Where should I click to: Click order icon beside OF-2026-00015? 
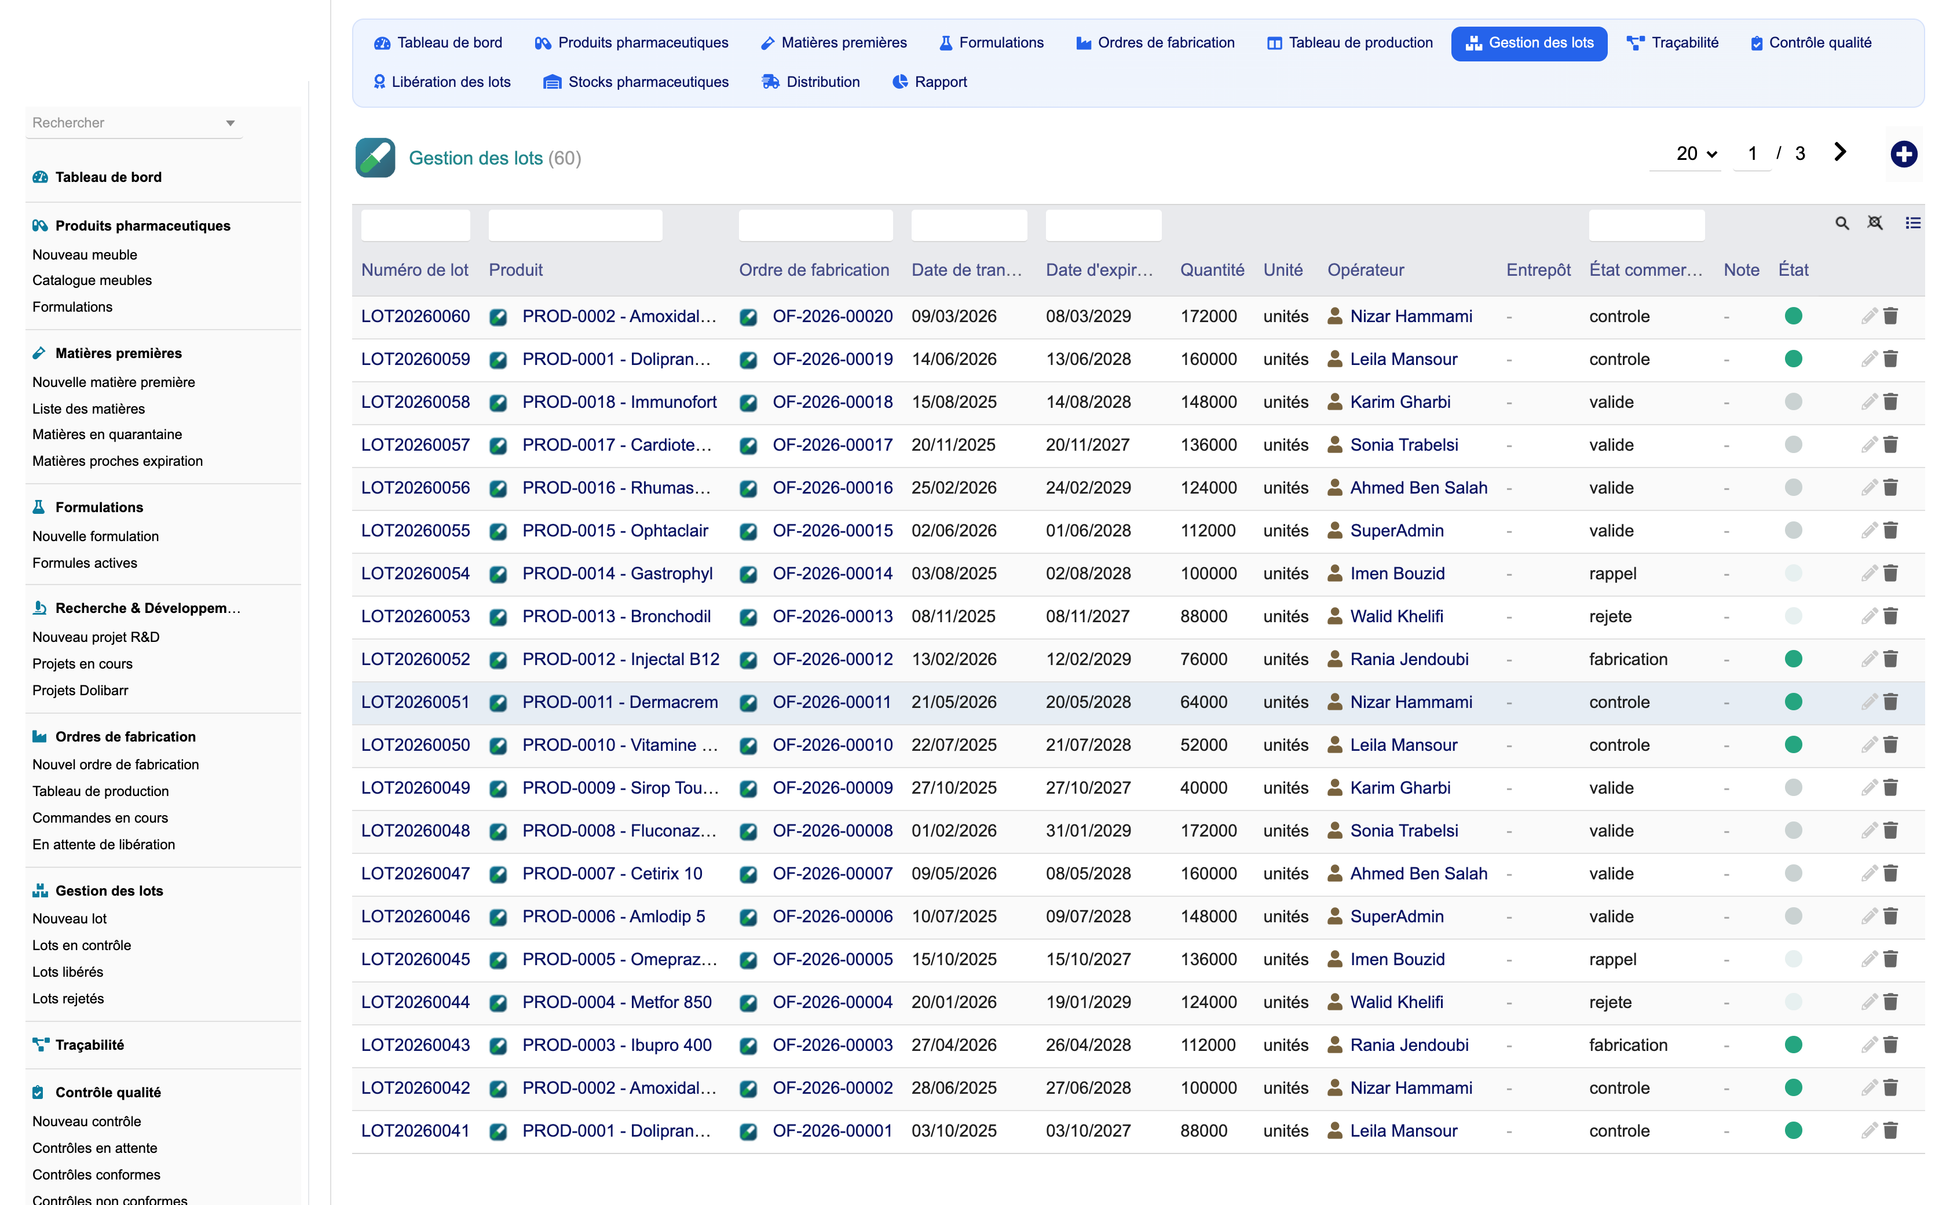click(x=748, y=532)
